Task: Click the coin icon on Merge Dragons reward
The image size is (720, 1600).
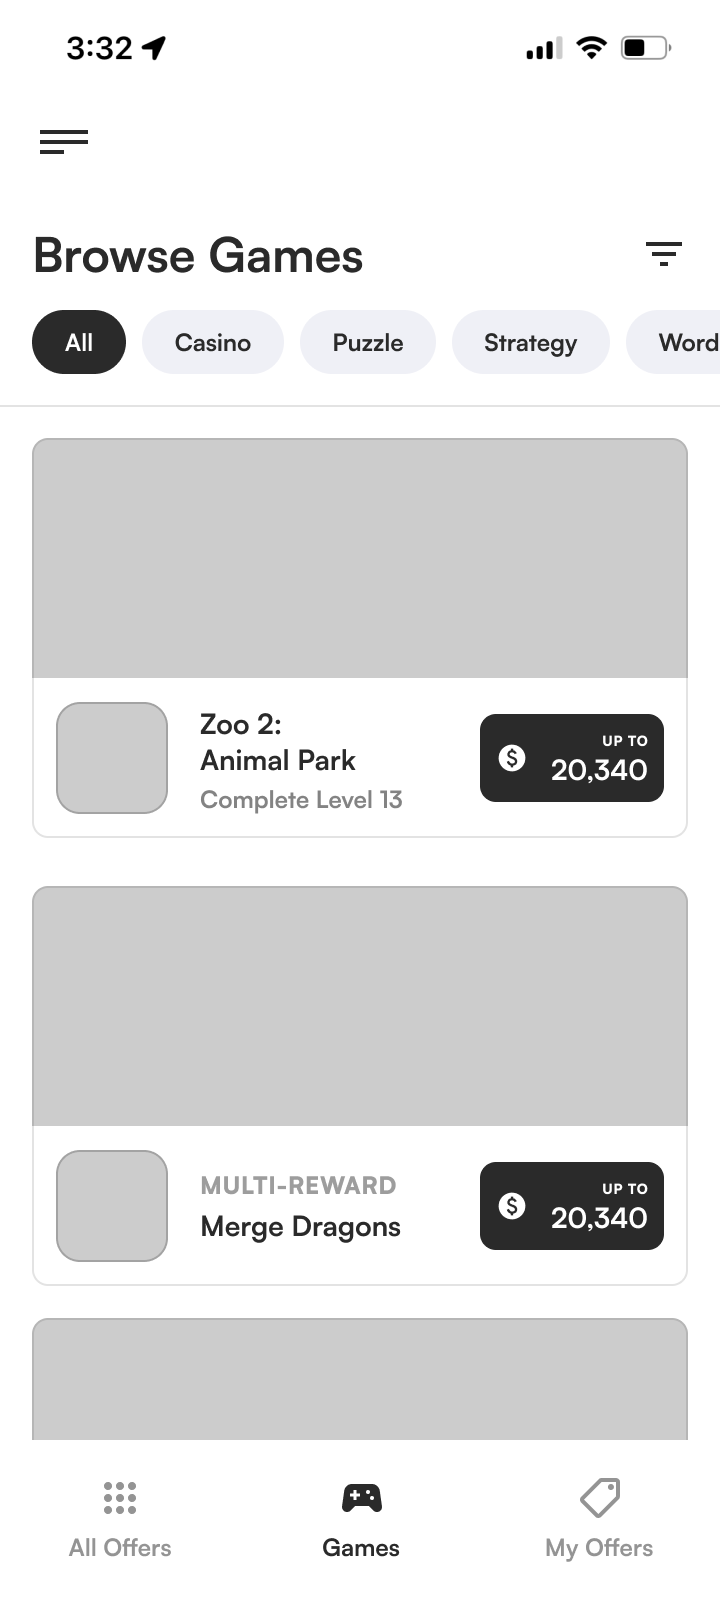Action: click(512, 1206)
